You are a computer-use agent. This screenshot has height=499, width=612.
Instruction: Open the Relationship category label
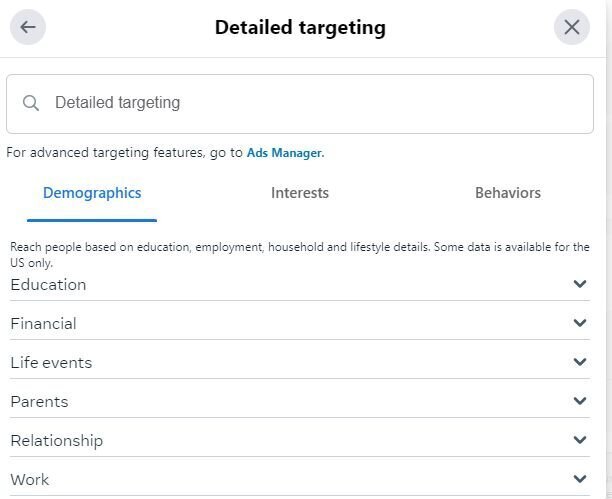tap(57, 441)
